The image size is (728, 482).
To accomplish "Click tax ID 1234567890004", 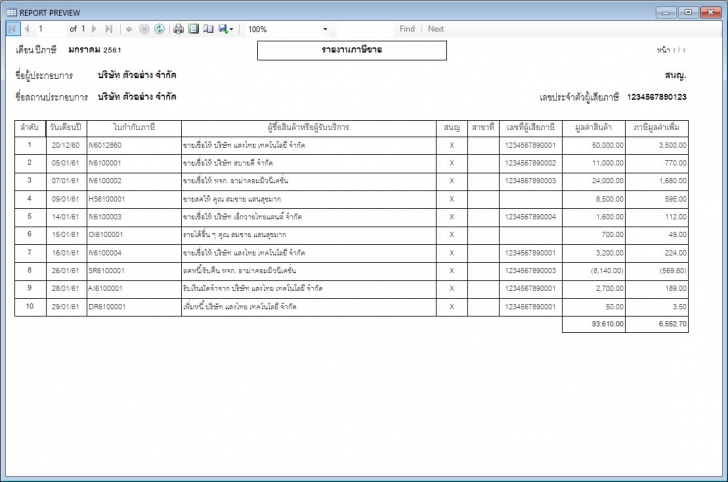I will 530,217.
